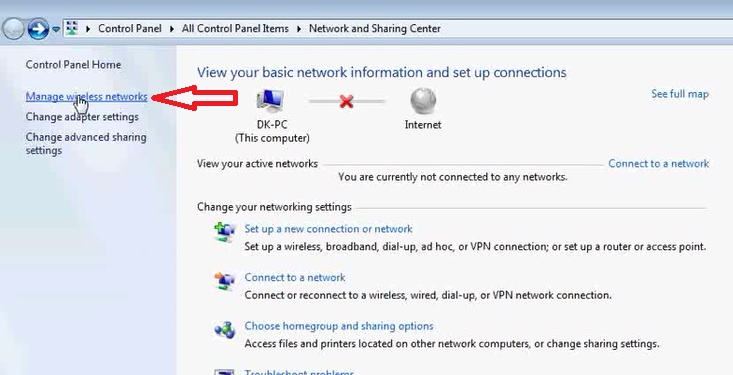The height and width of the screenshot is (375, 733).
Task: Click the Set up a new connection icon
Action: pos(225,231)
